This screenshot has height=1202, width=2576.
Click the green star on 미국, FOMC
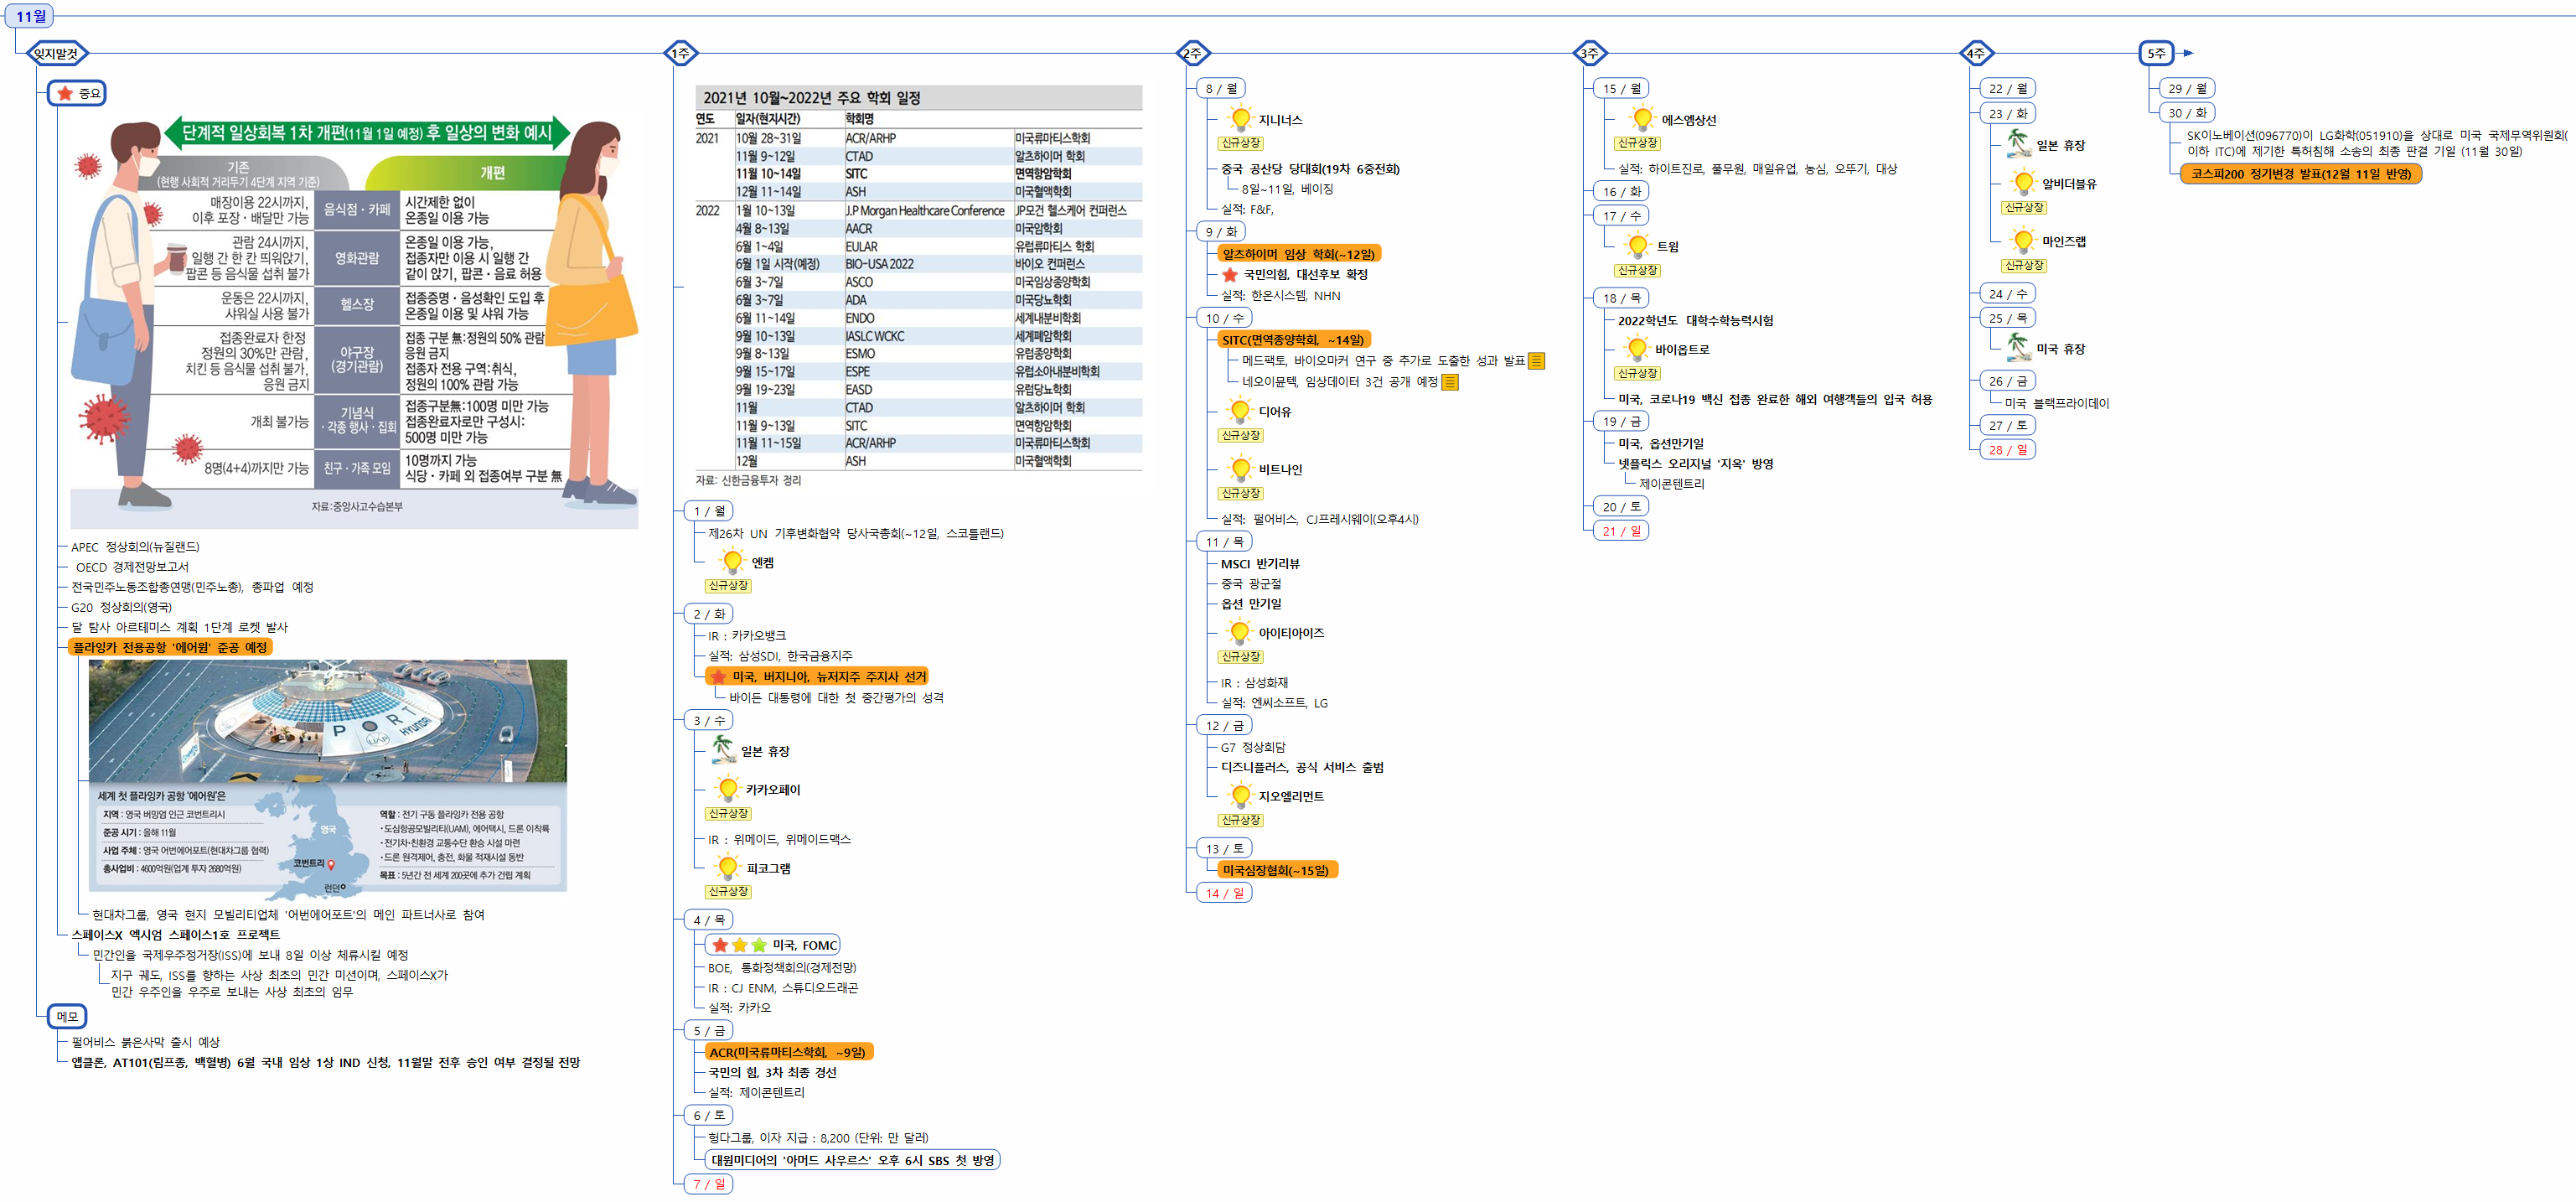pyautogui.click(x=759, y=945)
